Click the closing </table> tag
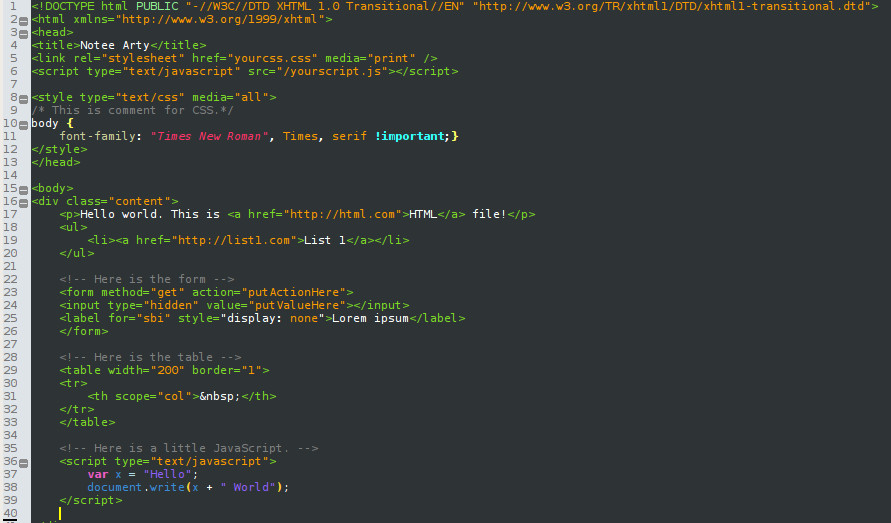This screenshot has width=891, height=523. click(88, 422)
